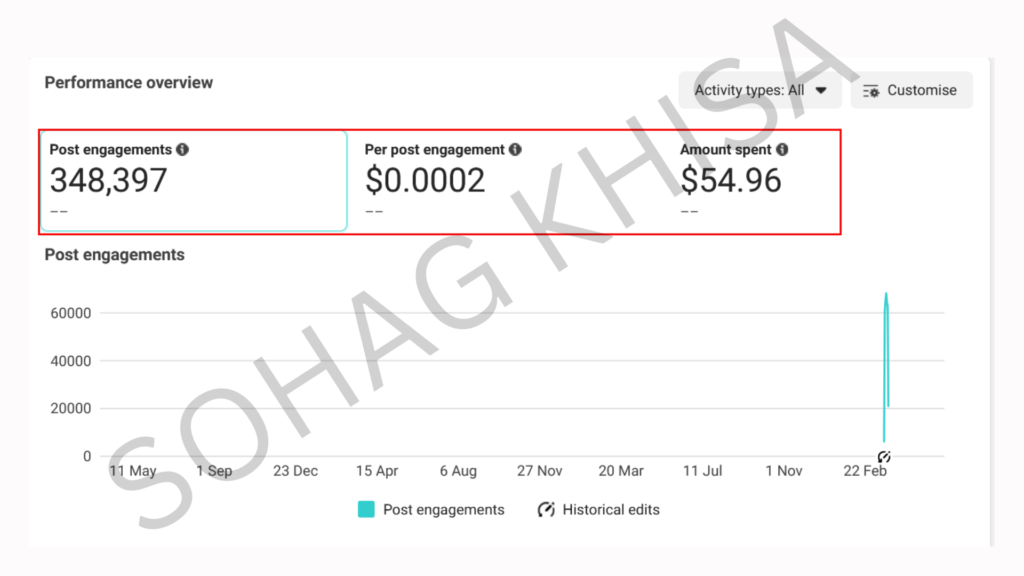The image size is (1024, 576).
Task: Click the teal engagement spike in chart
Action: [886, 366]
